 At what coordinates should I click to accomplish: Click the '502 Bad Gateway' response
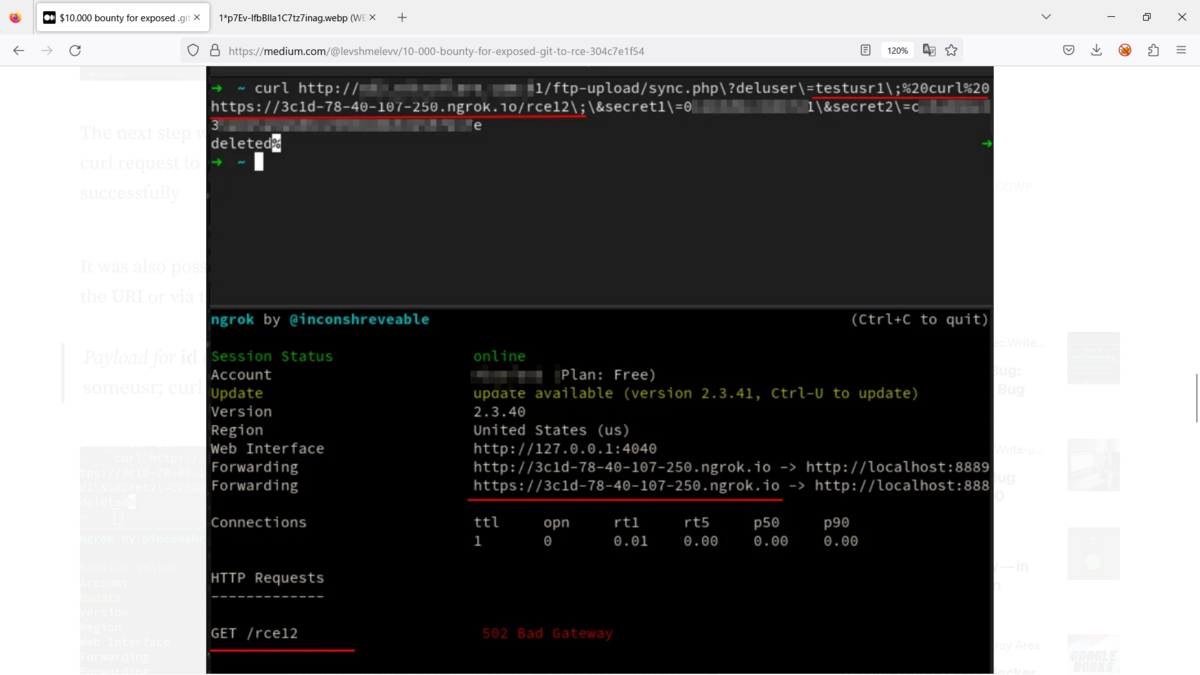(547, 633)
